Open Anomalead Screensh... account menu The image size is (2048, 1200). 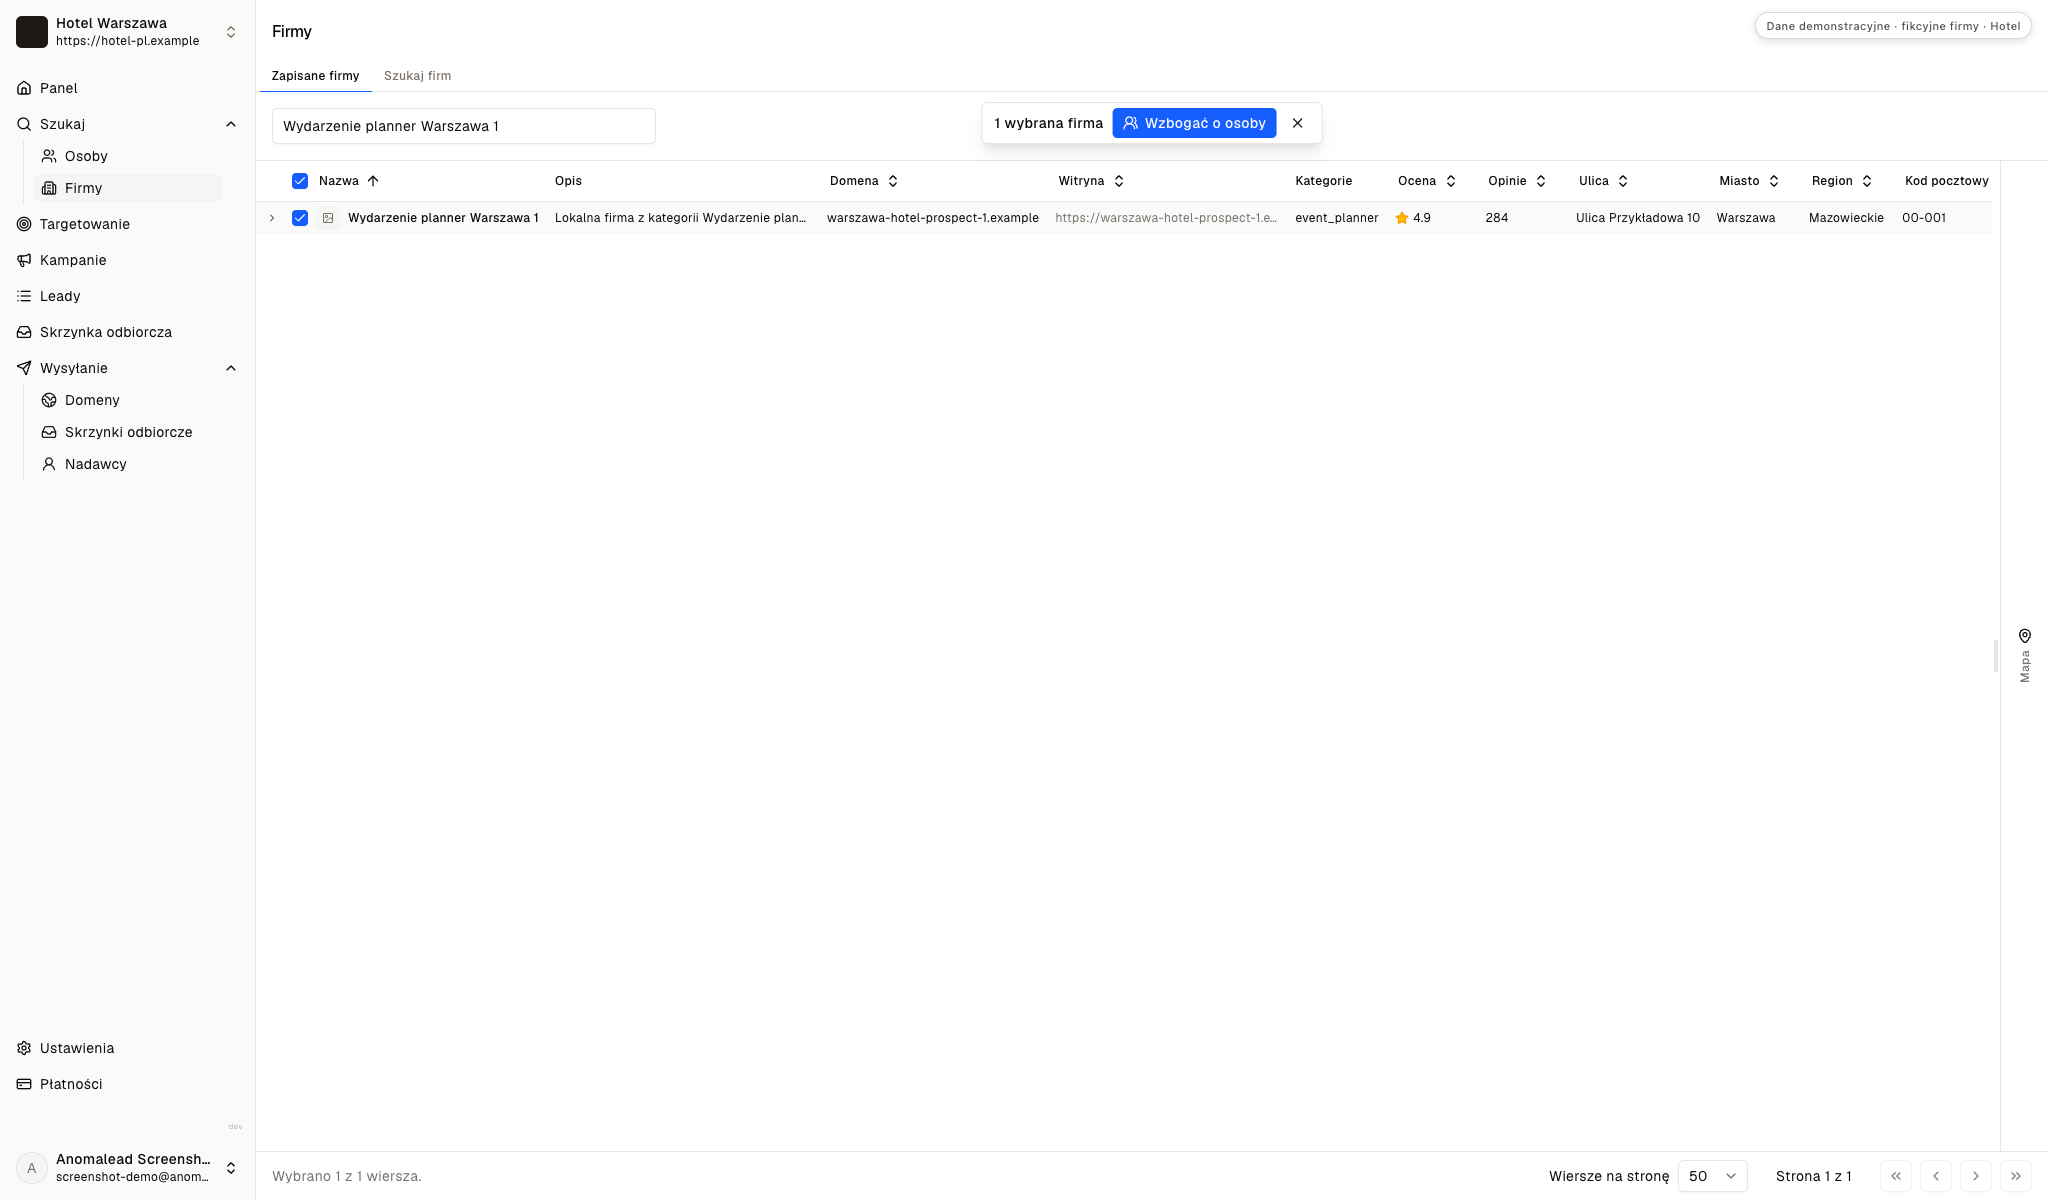128,1167
